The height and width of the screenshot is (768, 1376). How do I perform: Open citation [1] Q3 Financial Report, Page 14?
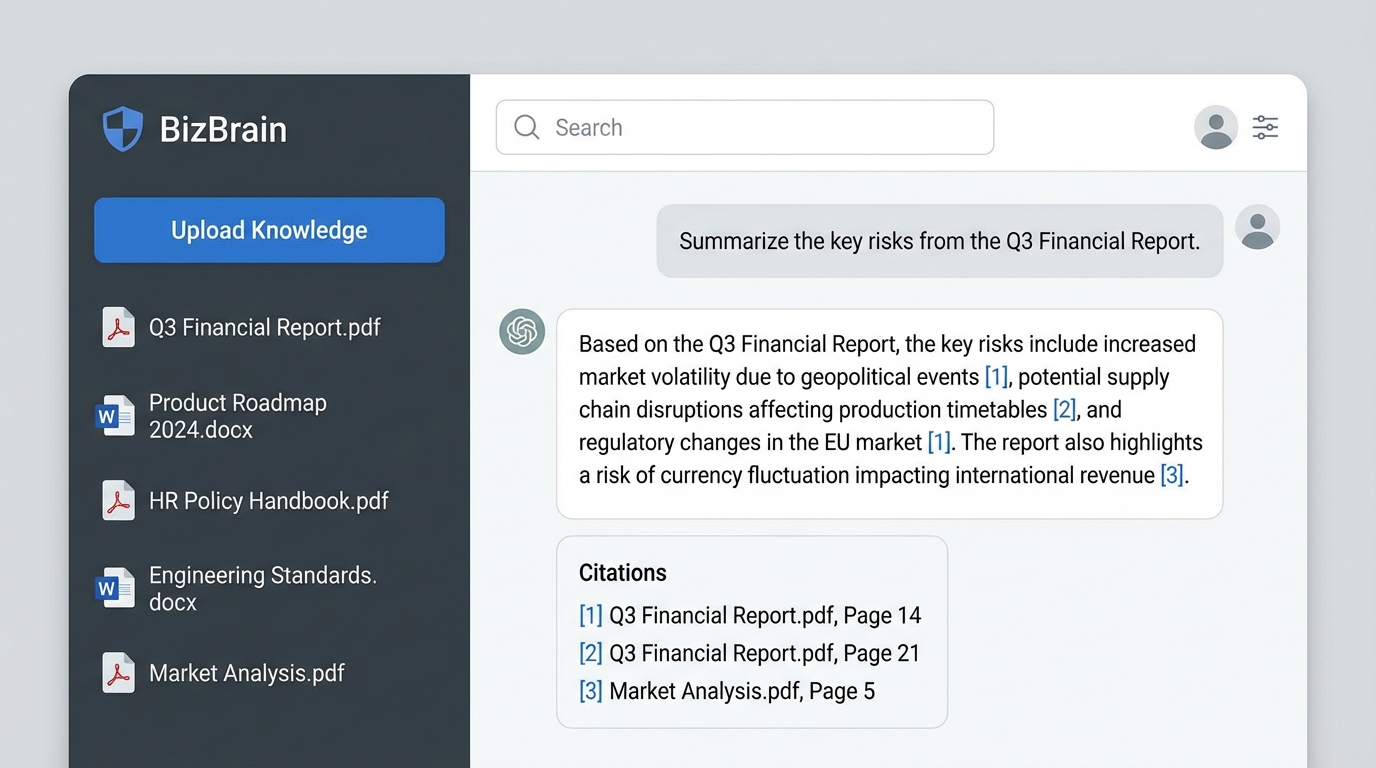(x=750, y=615)
